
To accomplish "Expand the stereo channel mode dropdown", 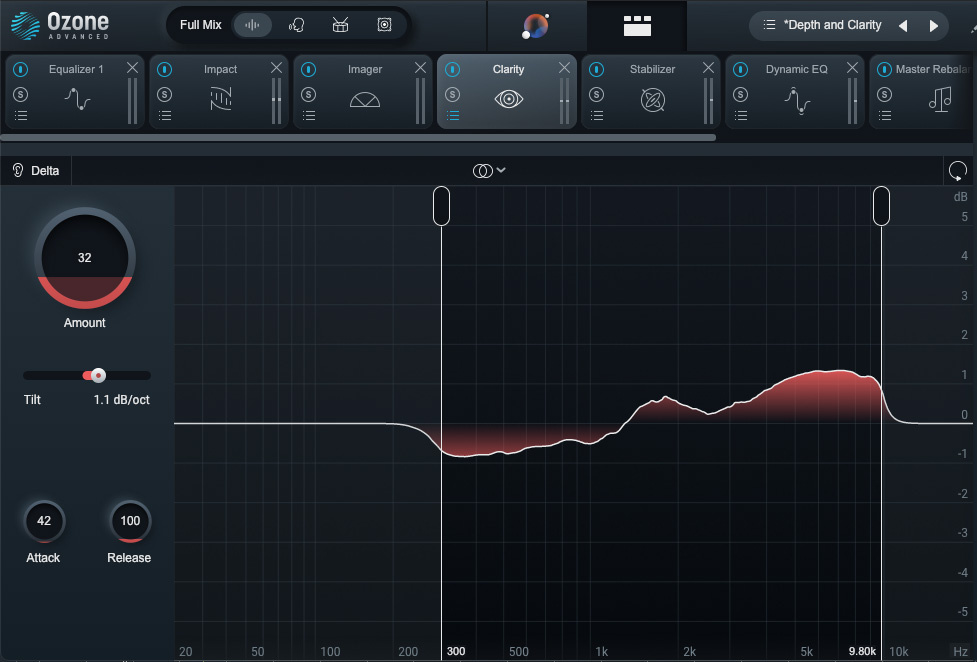I will 489,171.
